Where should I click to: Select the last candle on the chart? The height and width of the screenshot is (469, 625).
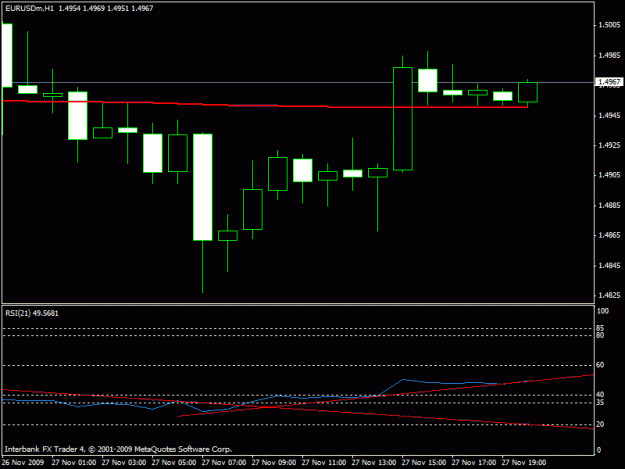click(x=528, y=92)
